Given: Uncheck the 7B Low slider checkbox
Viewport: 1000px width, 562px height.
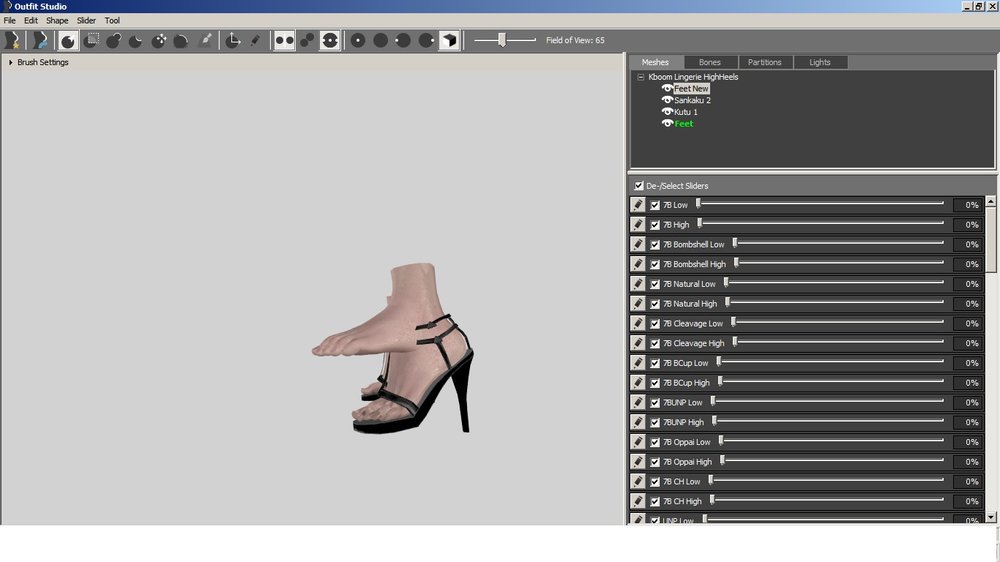Looking at the screenshot, I should (x=655, y=205).
